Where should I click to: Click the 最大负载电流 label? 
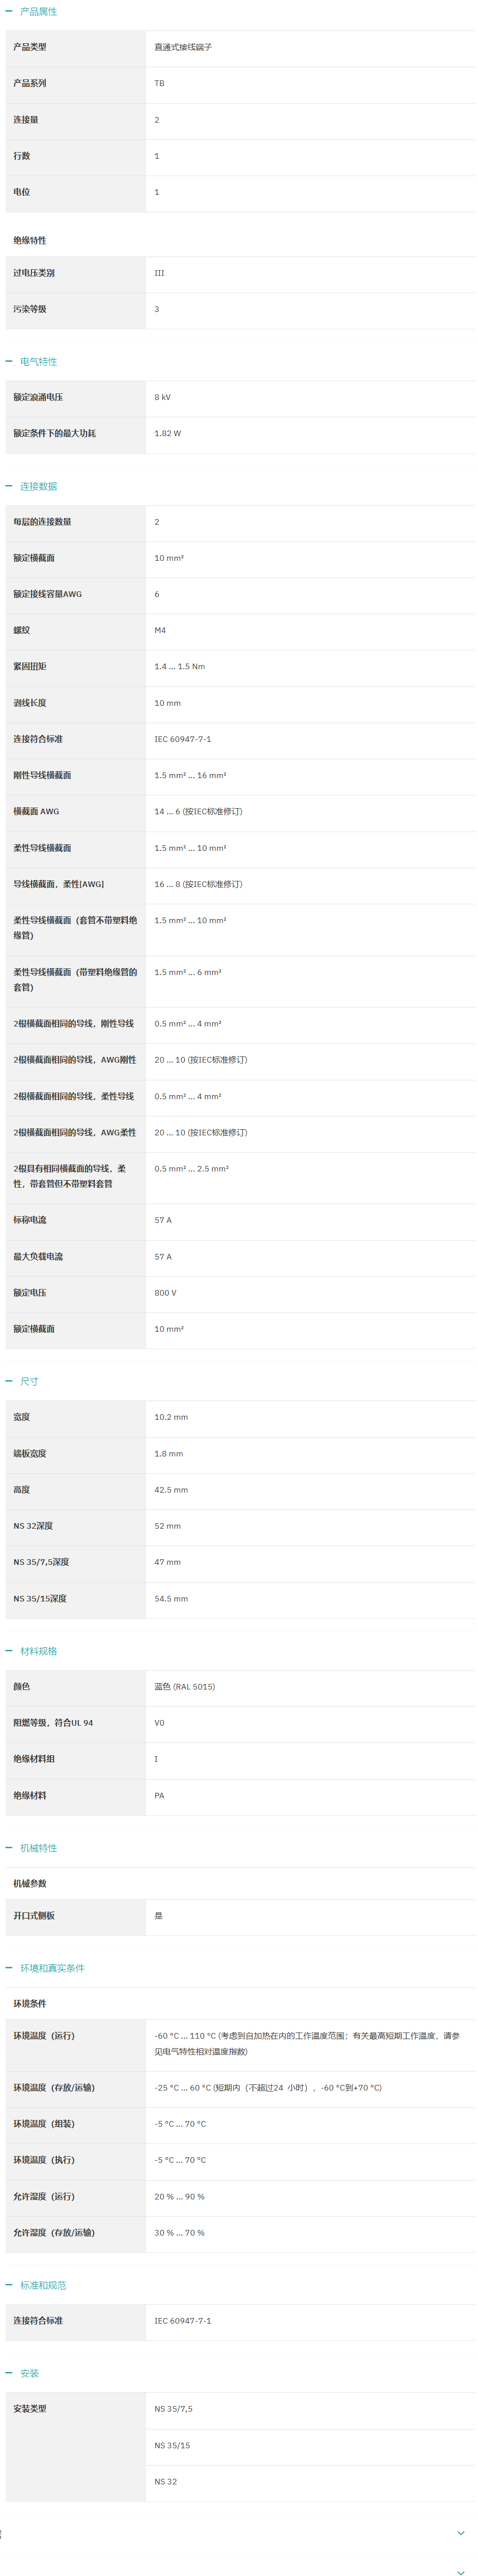pyautogui.click(x=38, y=1257)
